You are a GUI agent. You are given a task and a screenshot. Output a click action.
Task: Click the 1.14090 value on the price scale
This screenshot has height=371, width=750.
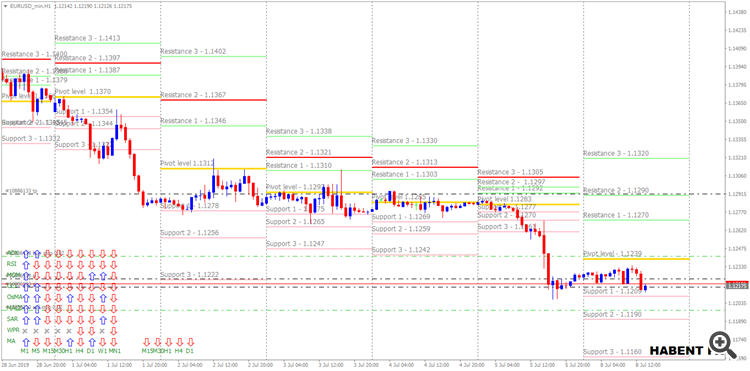737,49
